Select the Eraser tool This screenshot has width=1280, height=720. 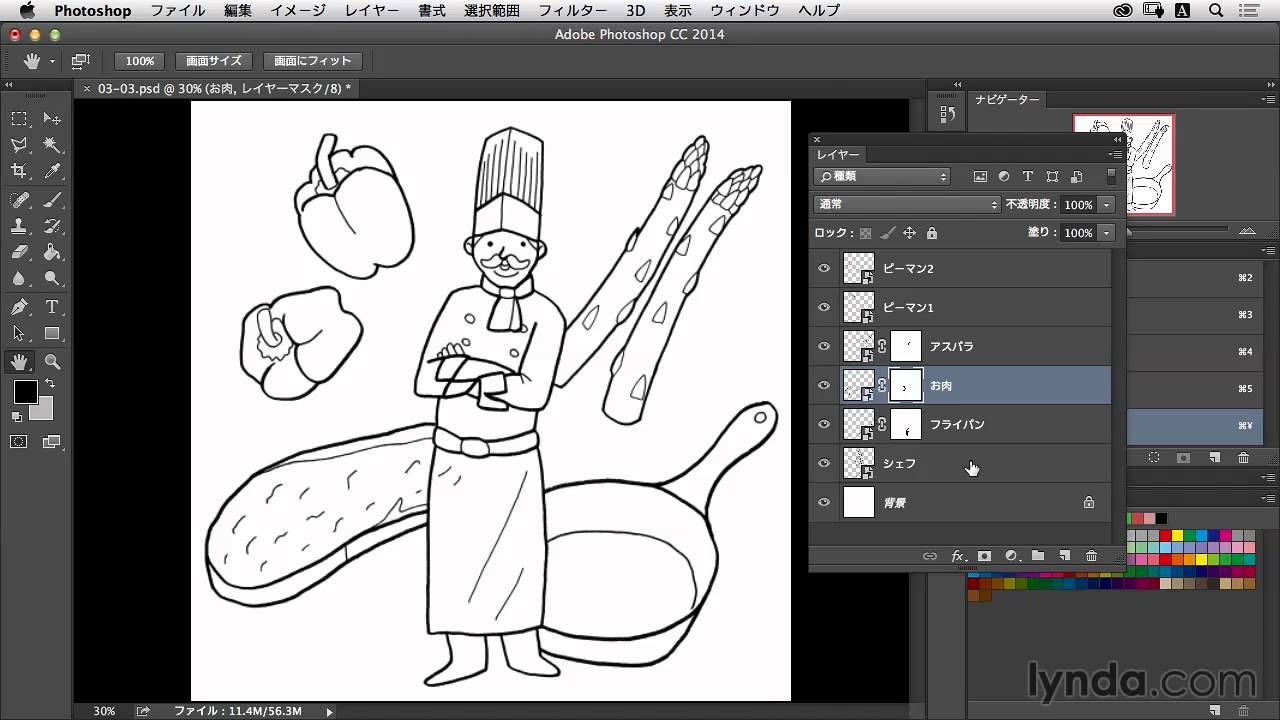[19, 252]
